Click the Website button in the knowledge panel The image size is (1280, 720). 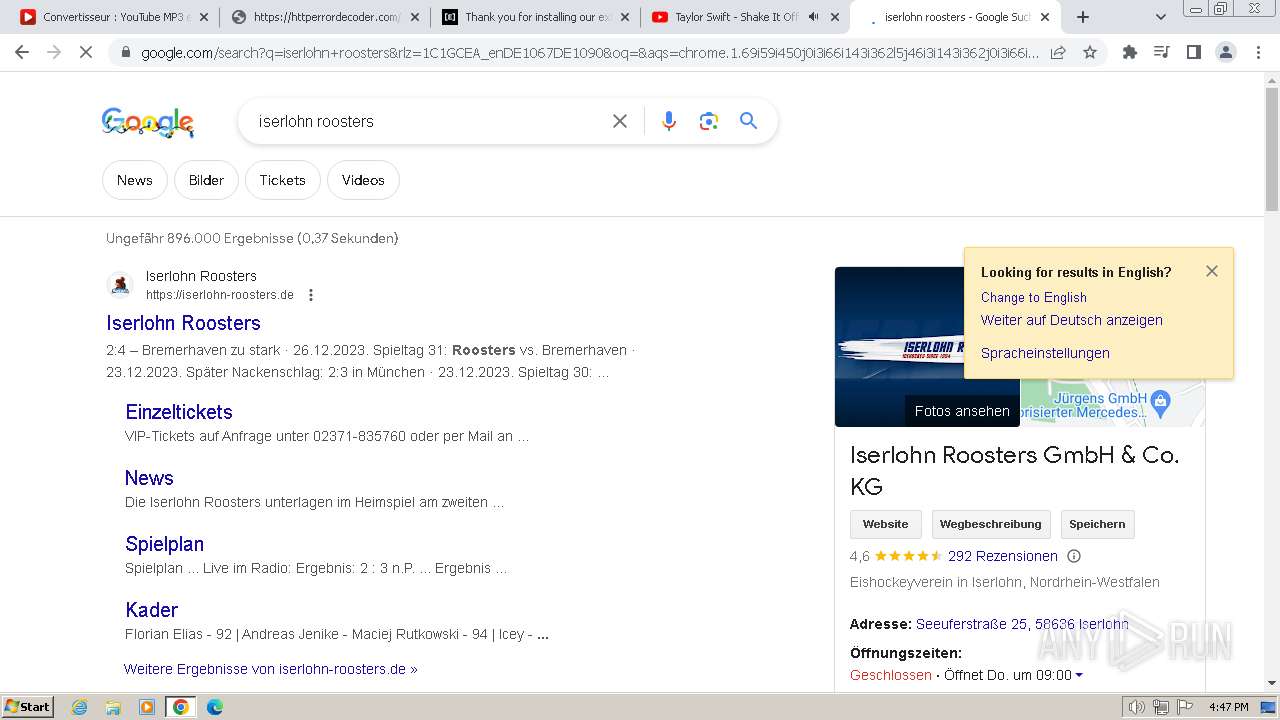click(x=886, y=524)
